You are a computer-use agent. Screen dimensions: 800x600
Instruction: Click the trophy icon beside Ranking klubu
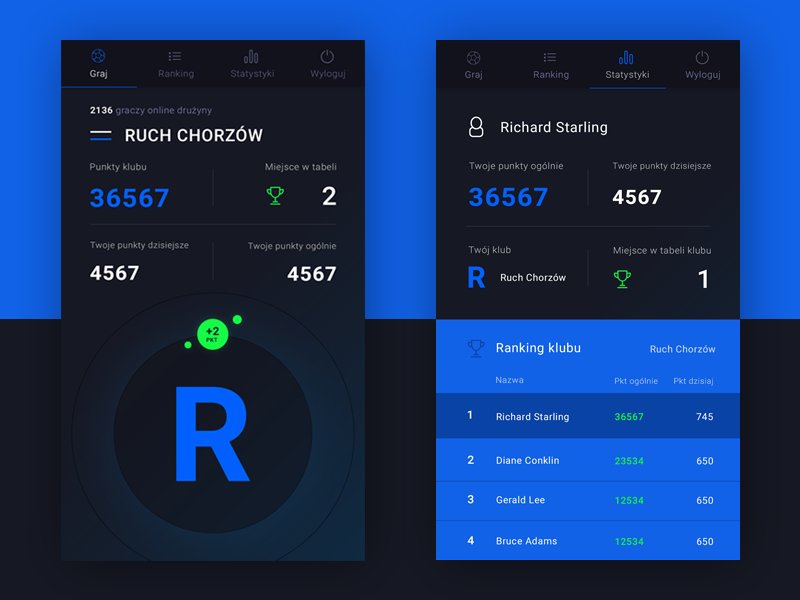[476, 348]
